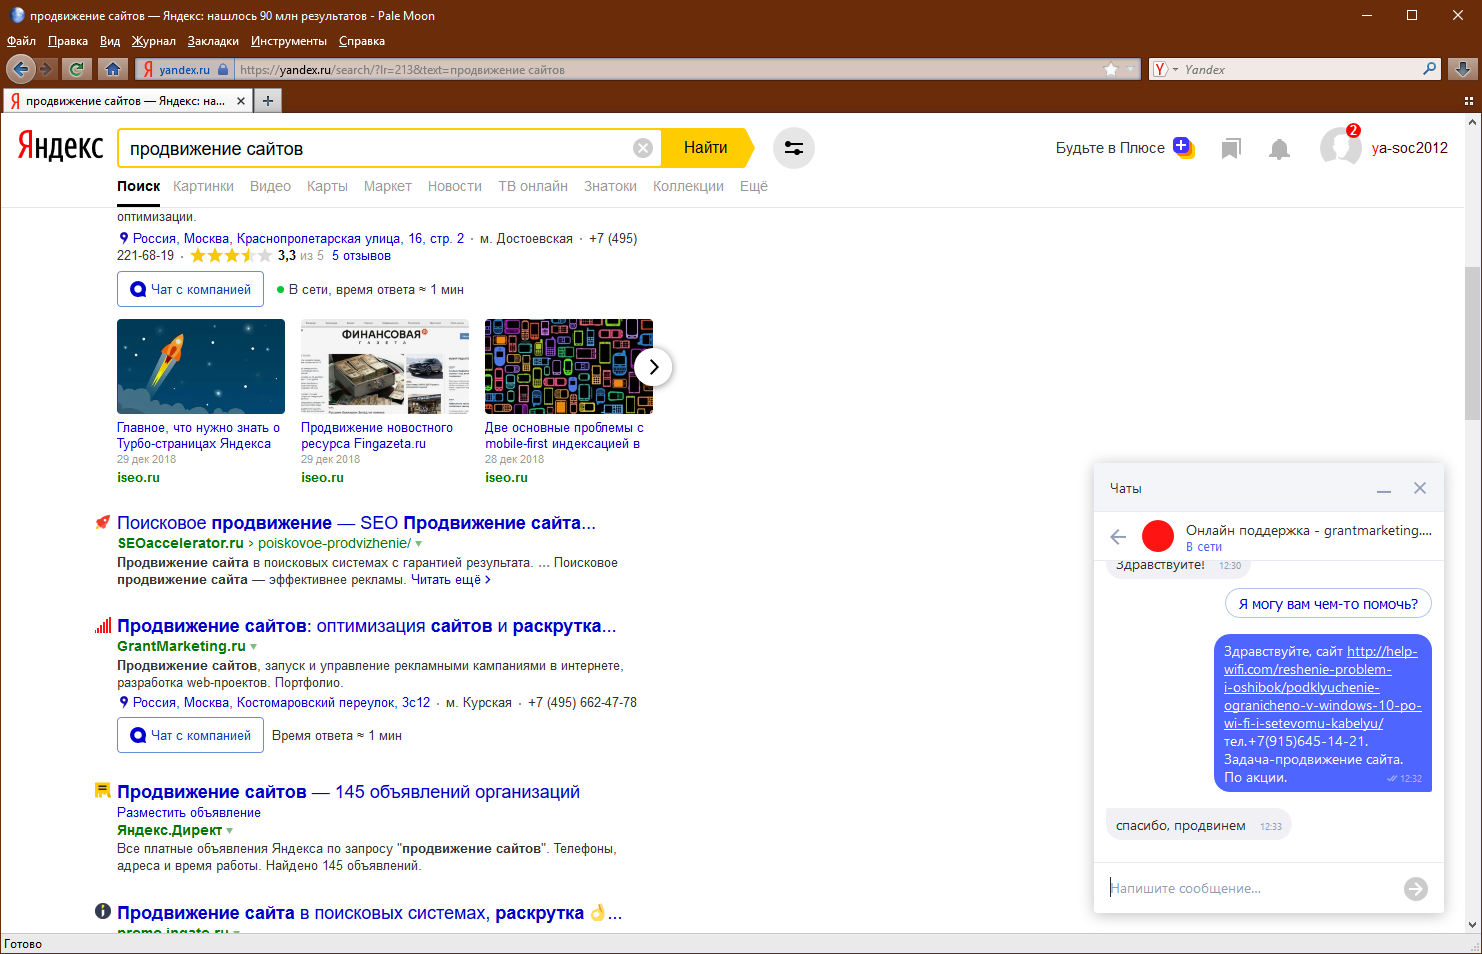
Task: Send chat message arrow button
Action: tap(1416, 889)
